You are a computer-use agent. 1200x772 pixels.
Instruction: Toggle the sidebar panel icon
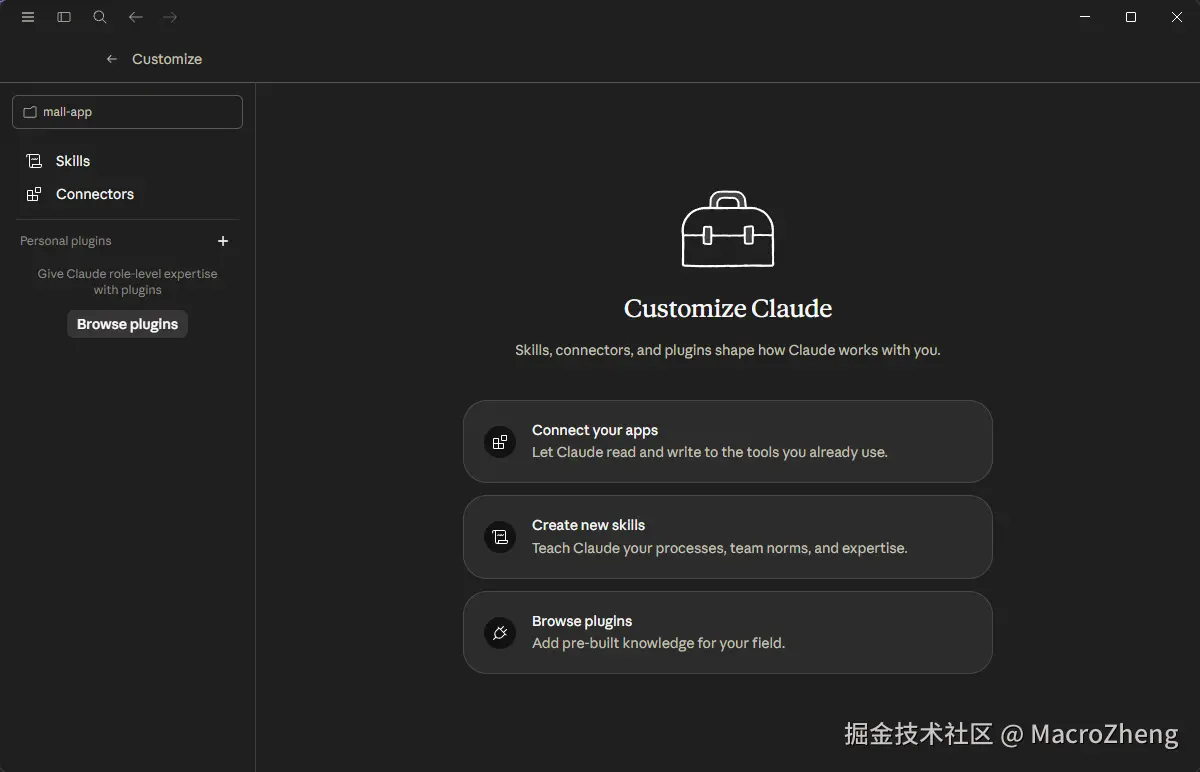[64, 17]
